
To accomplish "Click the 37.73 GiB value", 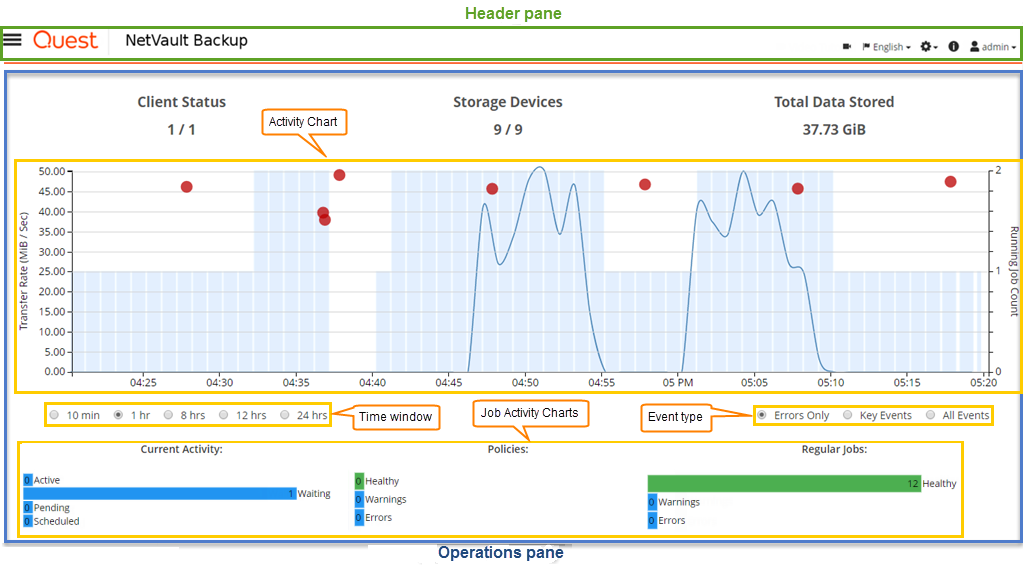I will pos(834,130).
